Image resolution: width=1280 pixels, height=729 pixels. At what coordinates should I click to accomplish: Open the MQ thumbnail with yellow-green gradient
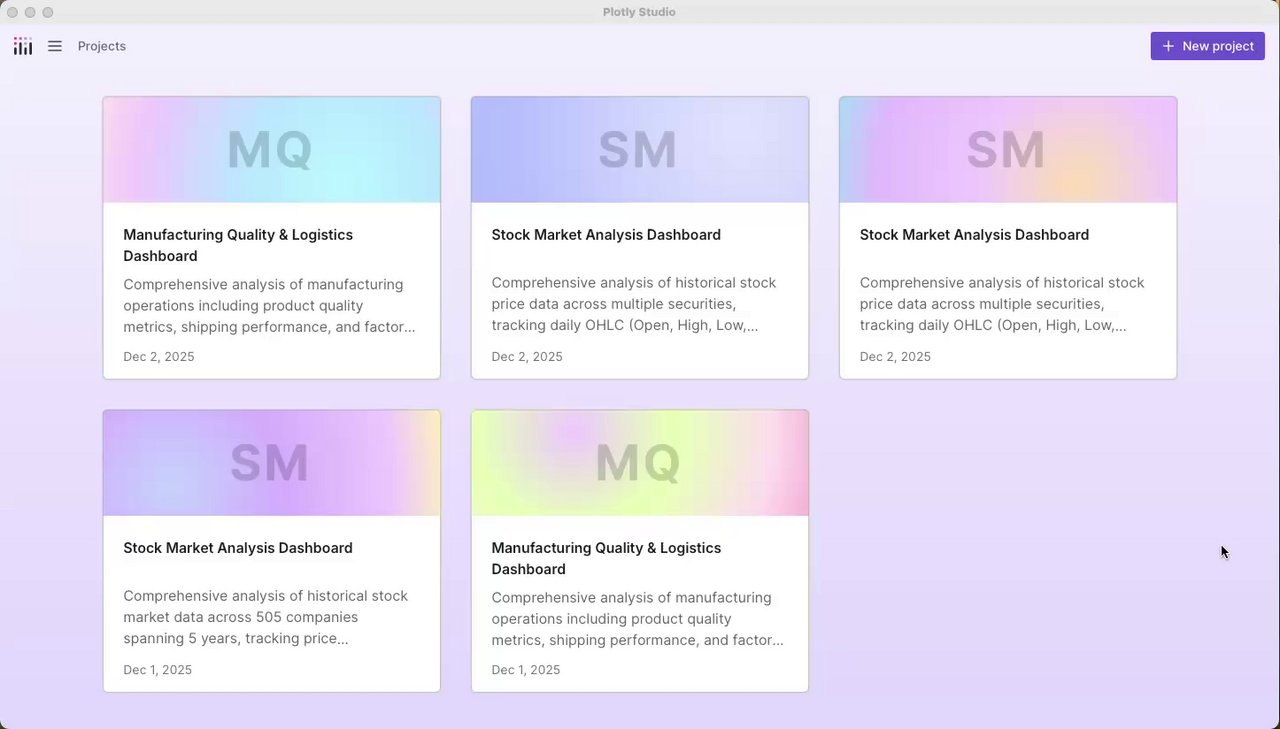coord(639,463)
